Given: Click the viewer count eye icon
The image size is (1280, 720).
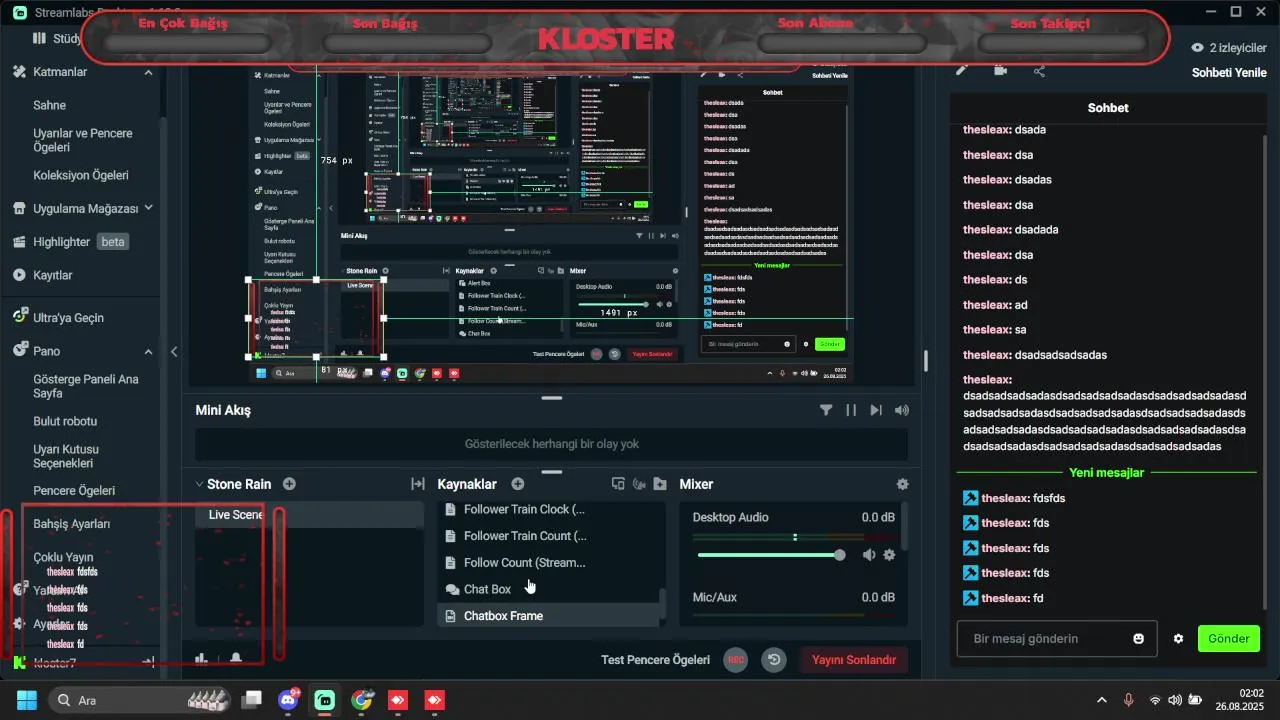Looking at the screenshot, I should (x=1197, y=47).
